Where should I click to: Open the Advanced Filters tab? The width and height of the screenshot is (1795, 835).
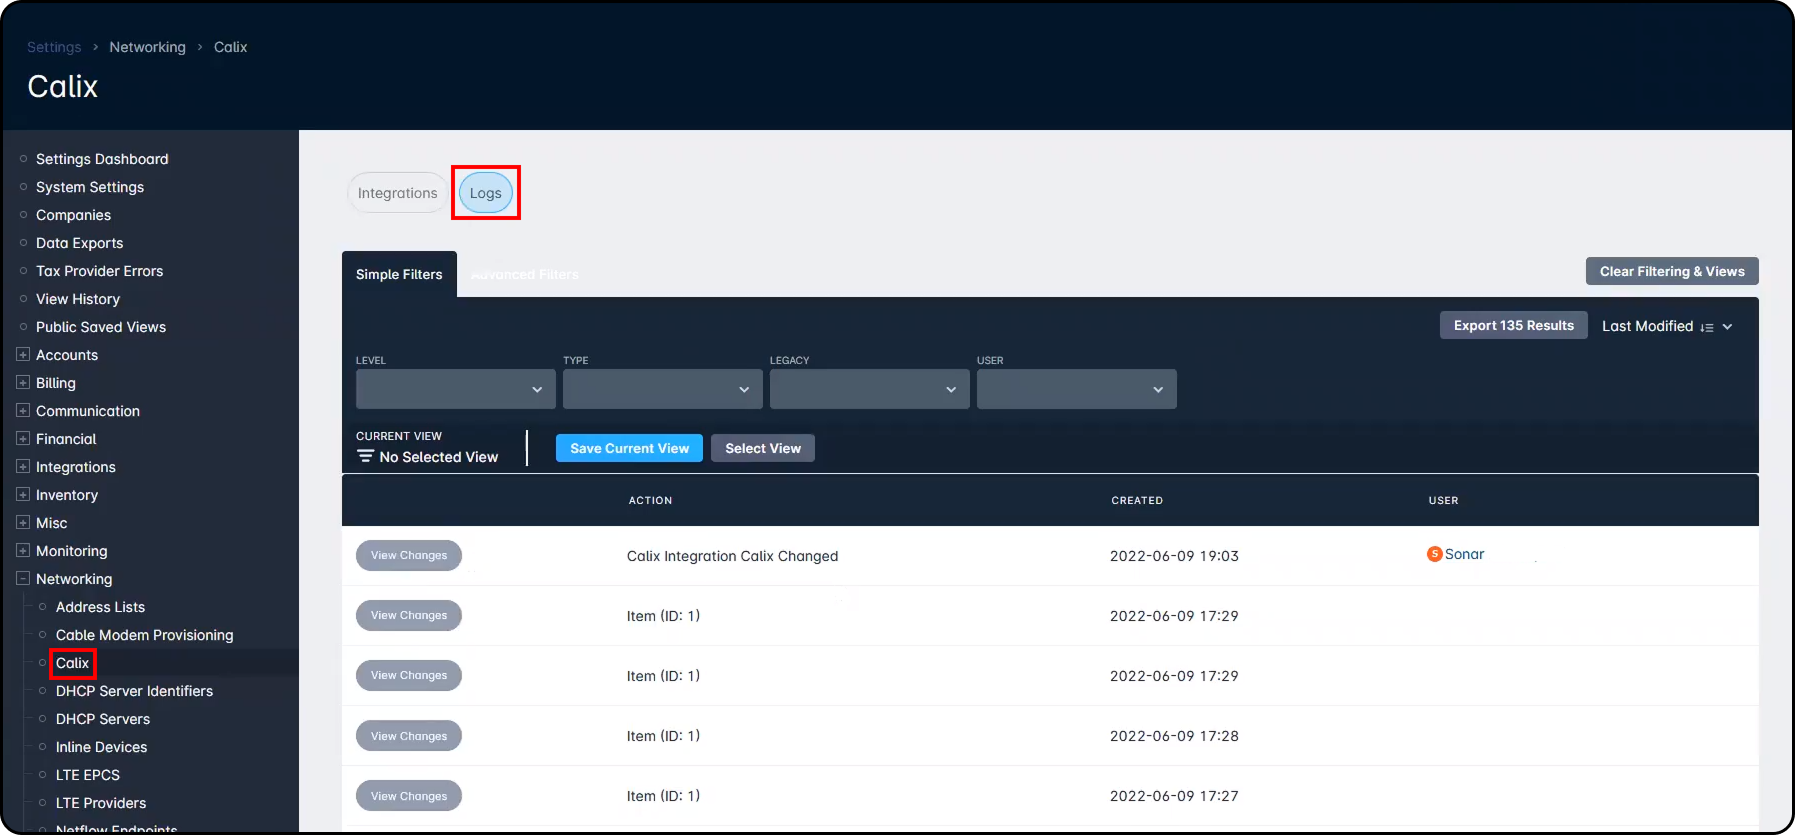pyautogui.click(x=525, y=274)
